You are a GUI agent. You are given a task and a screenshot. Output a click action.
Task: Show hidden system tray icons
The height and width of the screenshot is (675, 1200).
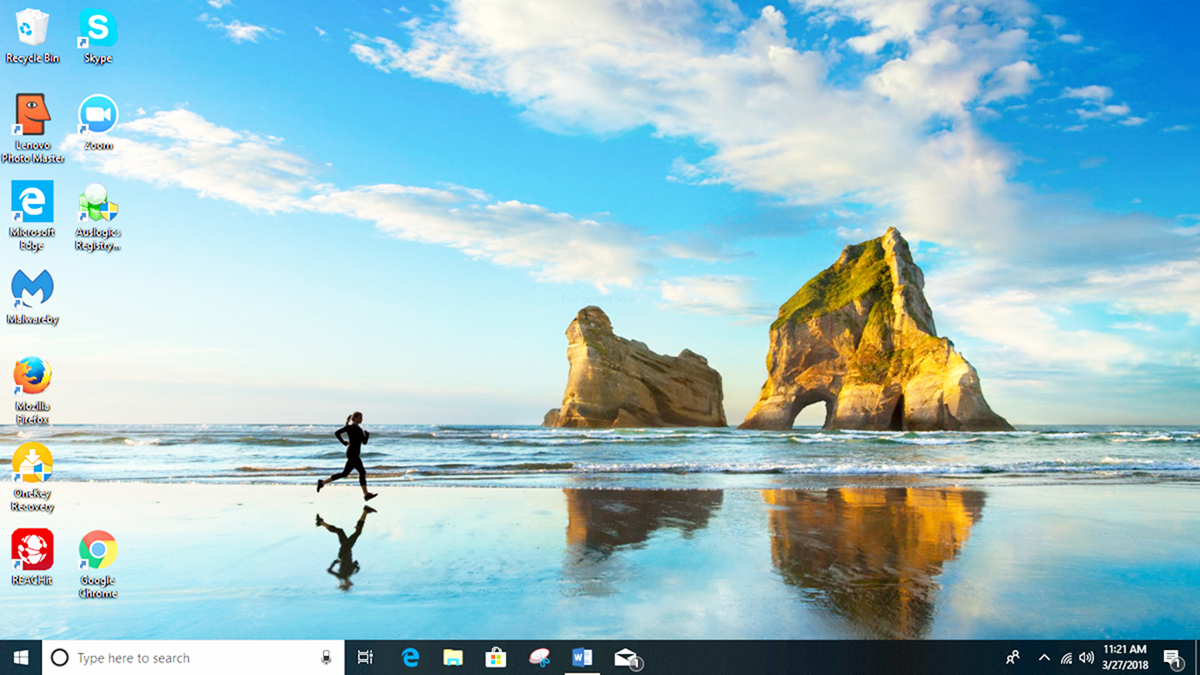[x=1044, y=657]
